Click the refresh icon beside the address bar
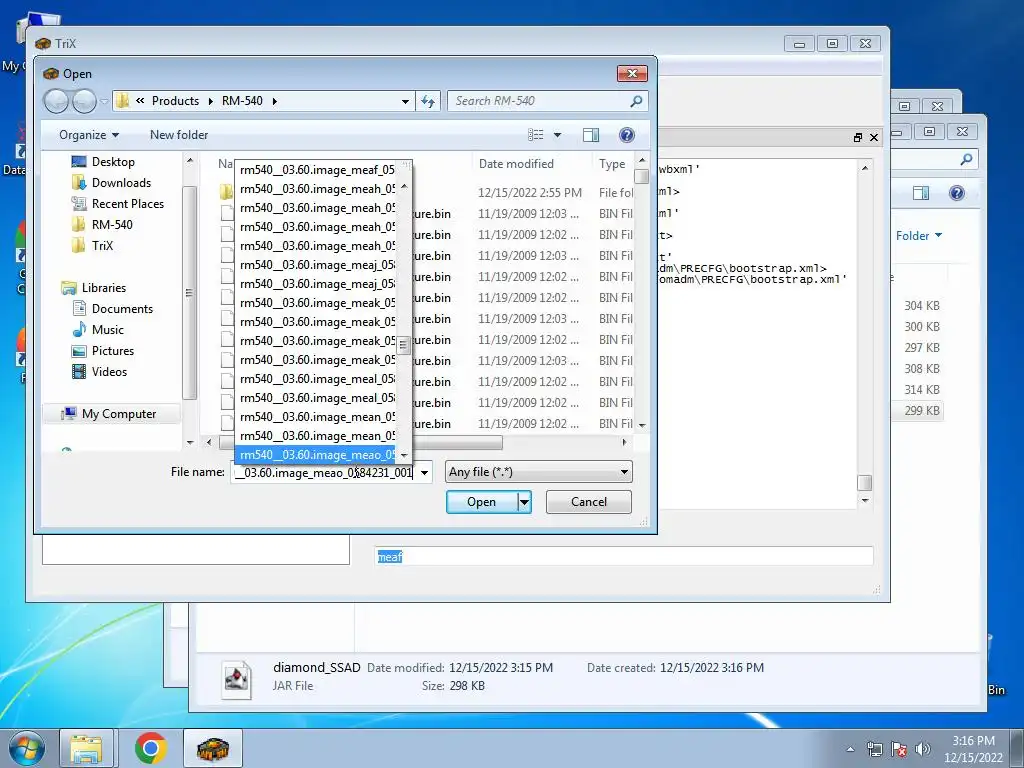This screenshot has width=1024, height=768. pos(428,101)
